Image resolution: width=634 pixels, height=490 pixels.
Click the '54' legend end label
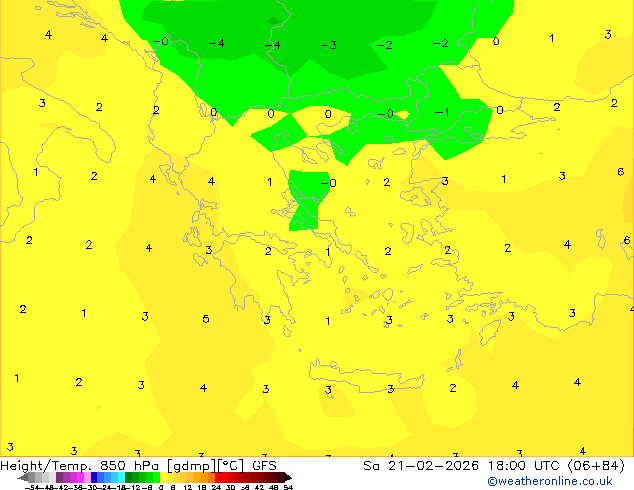288,487
